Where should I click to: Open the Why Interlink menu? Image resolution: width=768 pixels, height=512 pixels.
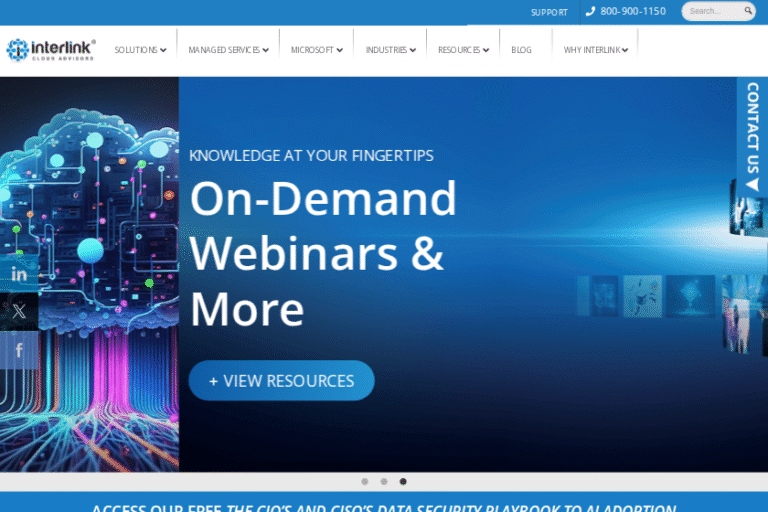coord(595,50)
